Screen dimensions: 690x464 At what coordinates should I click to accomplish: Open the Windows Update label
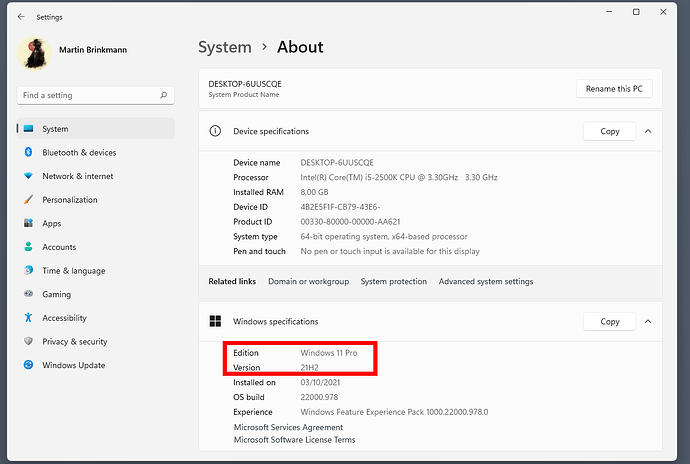73,365
